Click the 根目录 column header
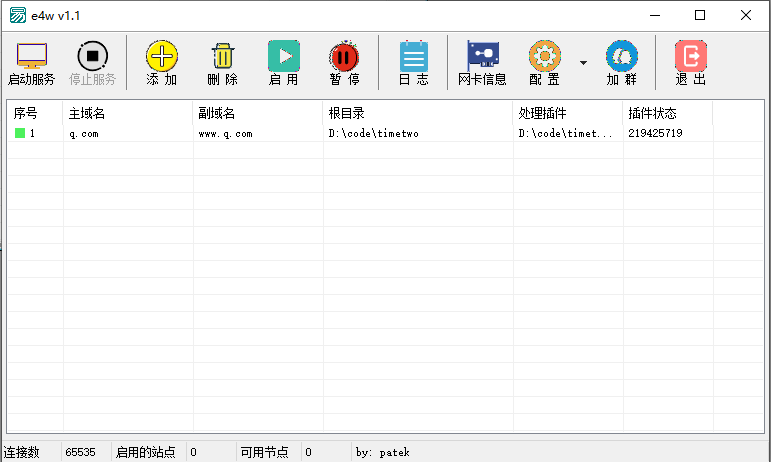 [418, 113]
